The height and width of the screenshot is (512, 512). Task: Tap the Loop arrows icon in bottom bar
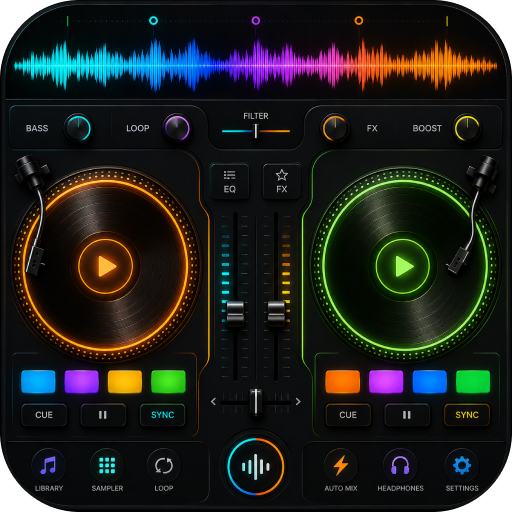[164, 465]
